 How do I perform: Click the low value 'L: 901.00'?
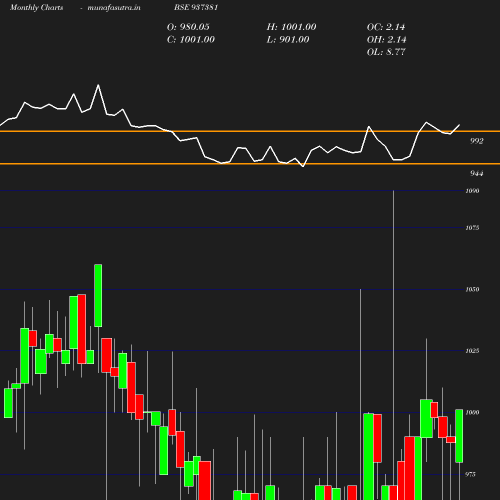288,40
